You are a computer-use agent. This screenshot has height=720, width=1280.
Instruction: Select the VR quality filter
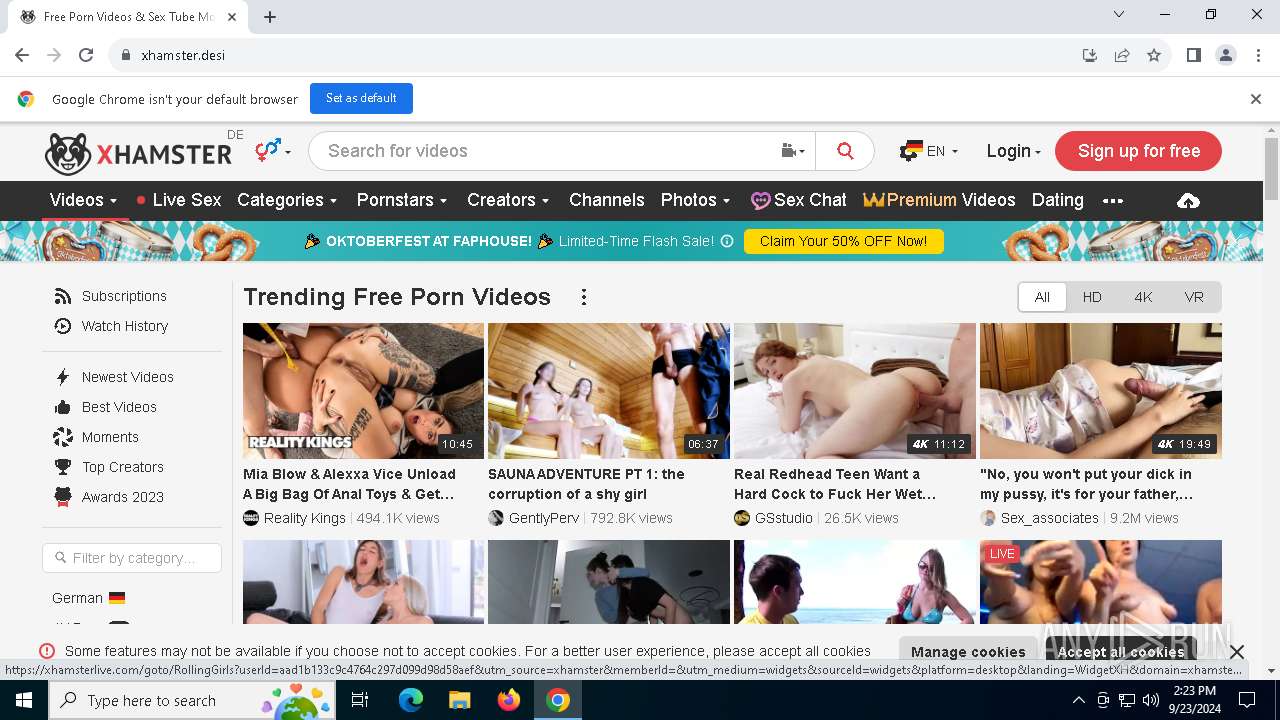(1194, 297)
